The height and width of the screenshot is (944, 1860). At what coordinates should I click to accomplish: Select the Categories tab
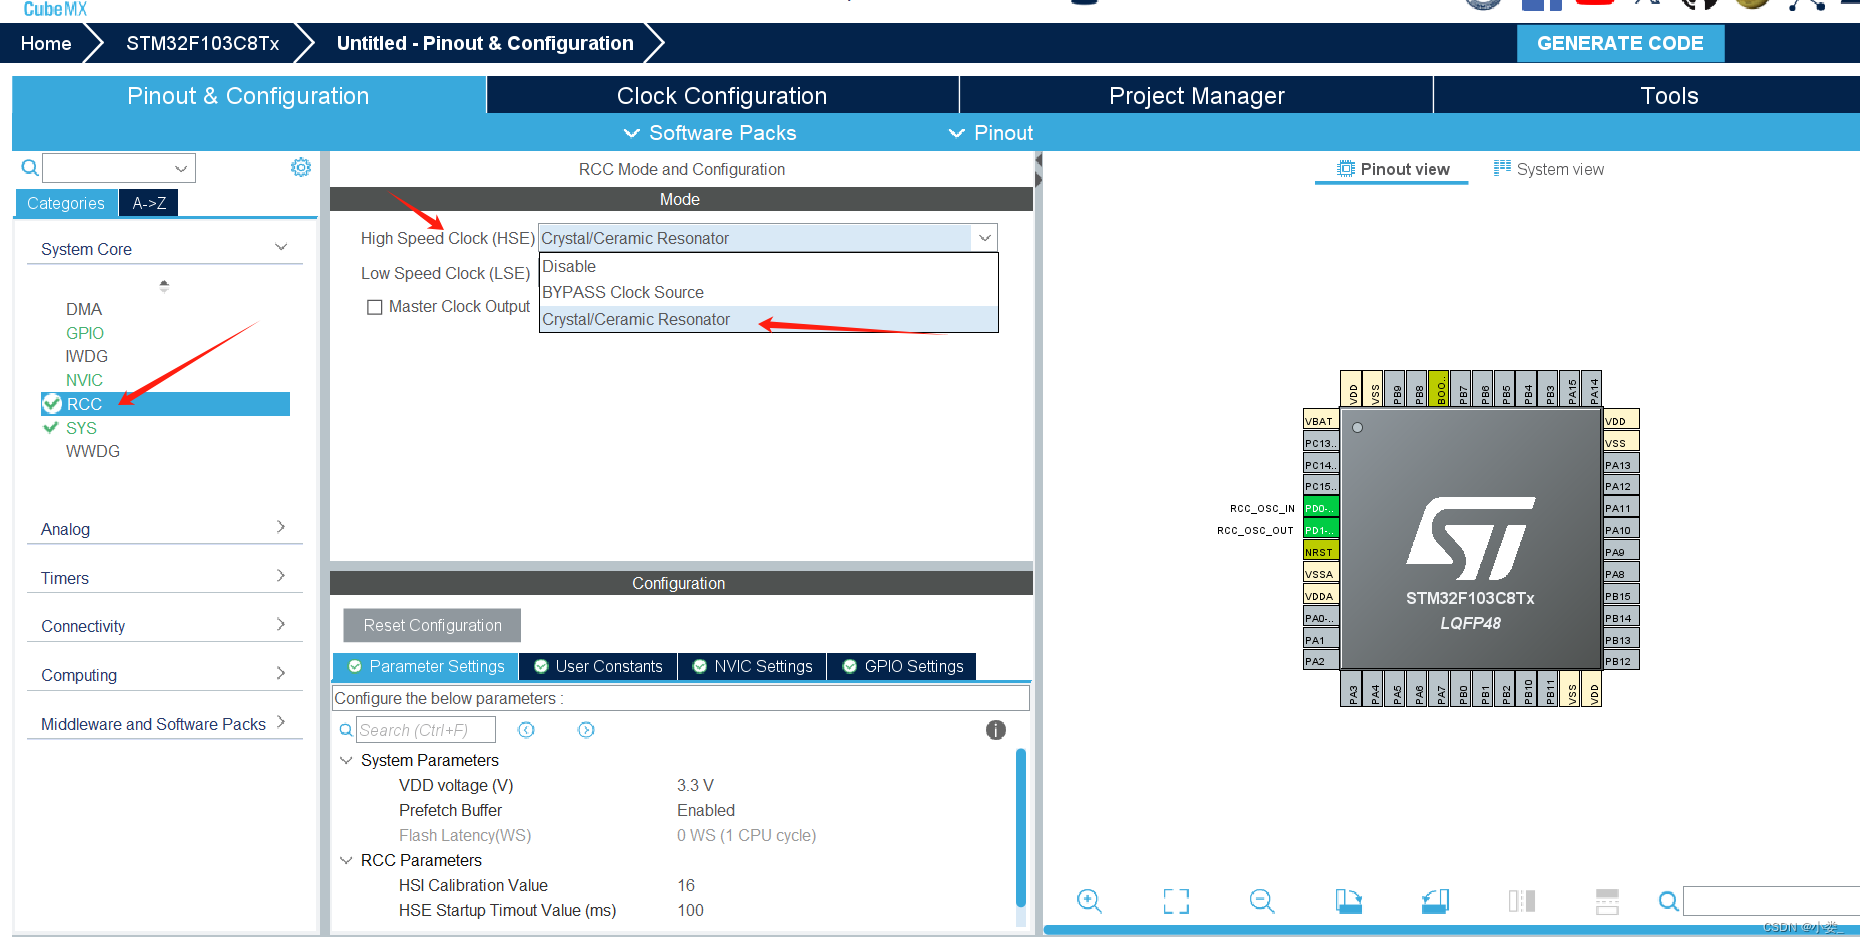[x=66, y=203]
